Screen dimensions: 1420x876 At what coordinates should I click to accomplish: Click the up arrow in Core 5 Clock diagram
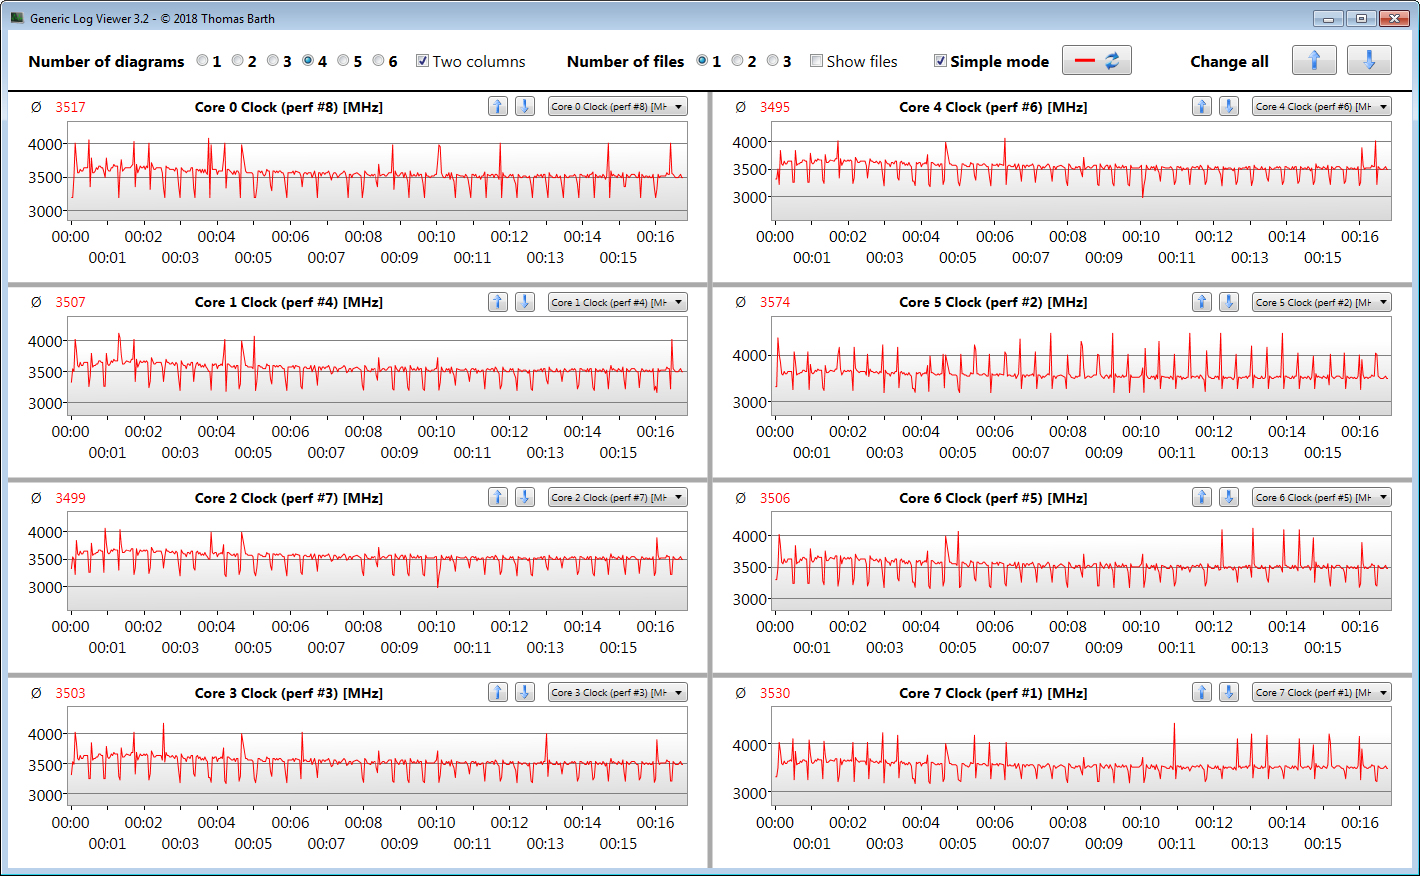click(x=1202, y=301)
